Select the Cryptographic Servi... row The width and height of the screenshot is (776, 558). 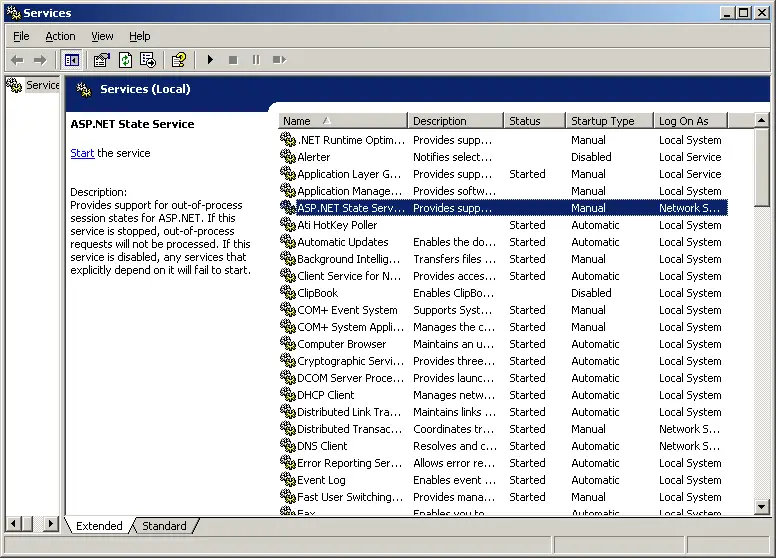pyautogui.click(x=503, y=361)
